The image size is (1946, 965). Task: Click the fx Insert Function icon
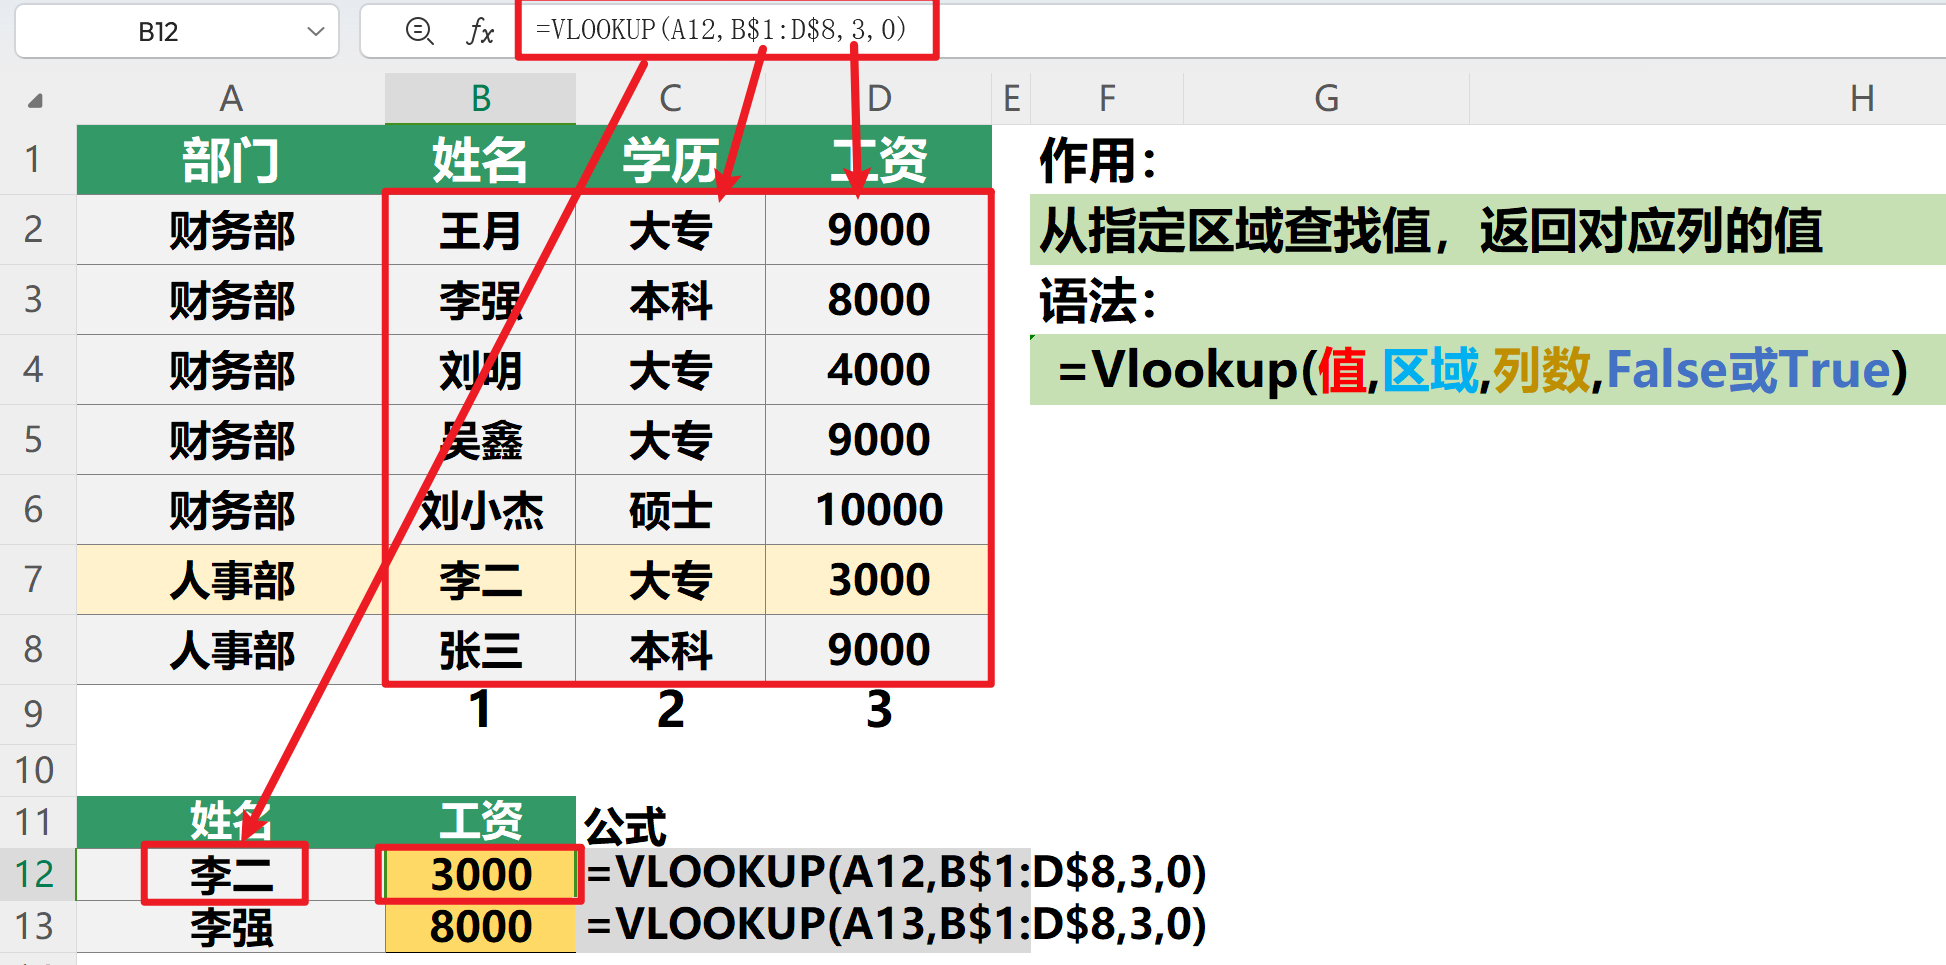tap(481, 31)
